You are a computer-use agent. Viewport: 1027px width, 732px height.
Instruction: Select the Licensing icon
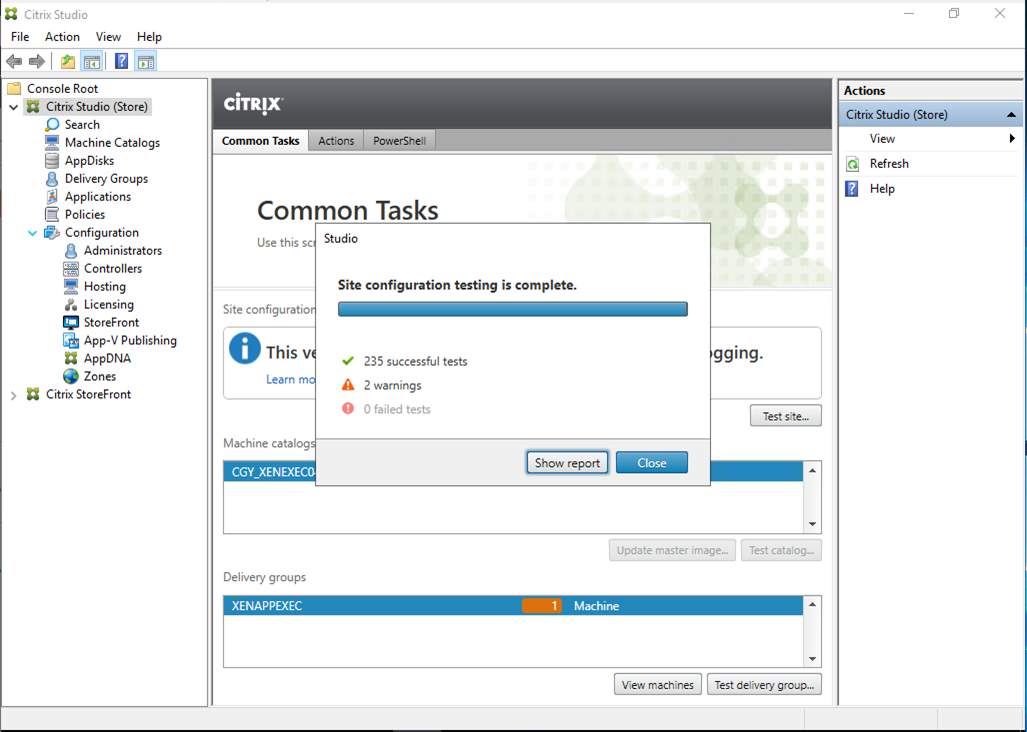(71, 304)
